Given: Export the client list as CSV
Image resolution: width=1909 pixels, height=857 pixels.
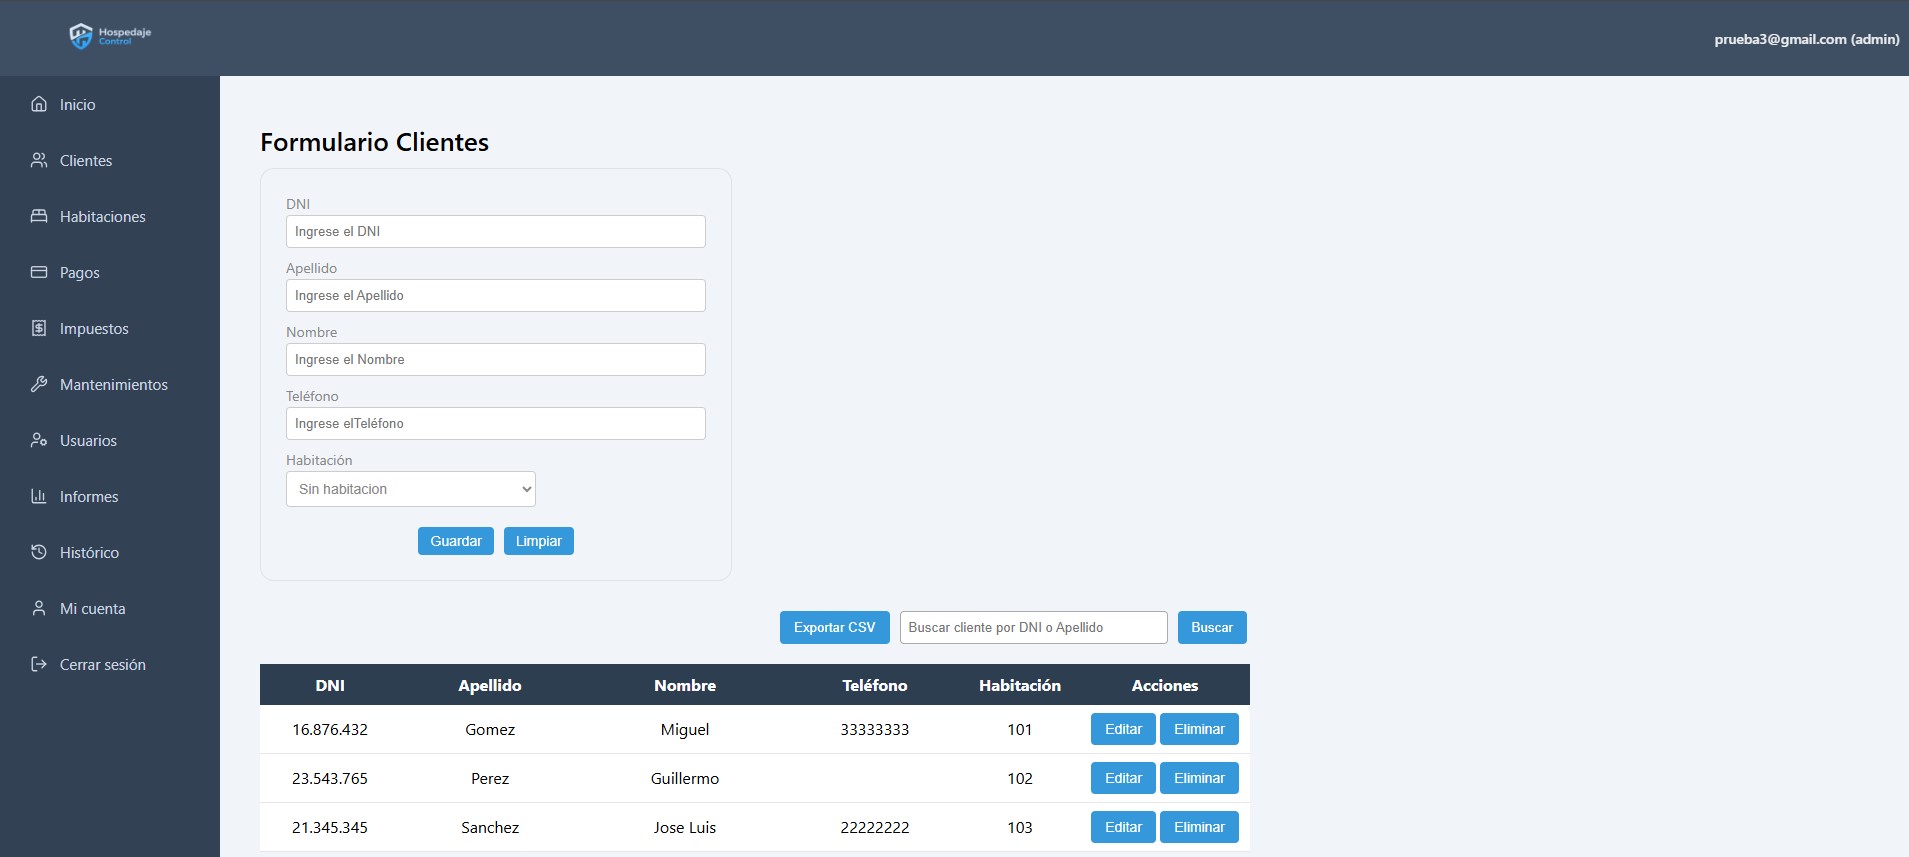Looking at the screenshot, I should click(x=834, y=627).
